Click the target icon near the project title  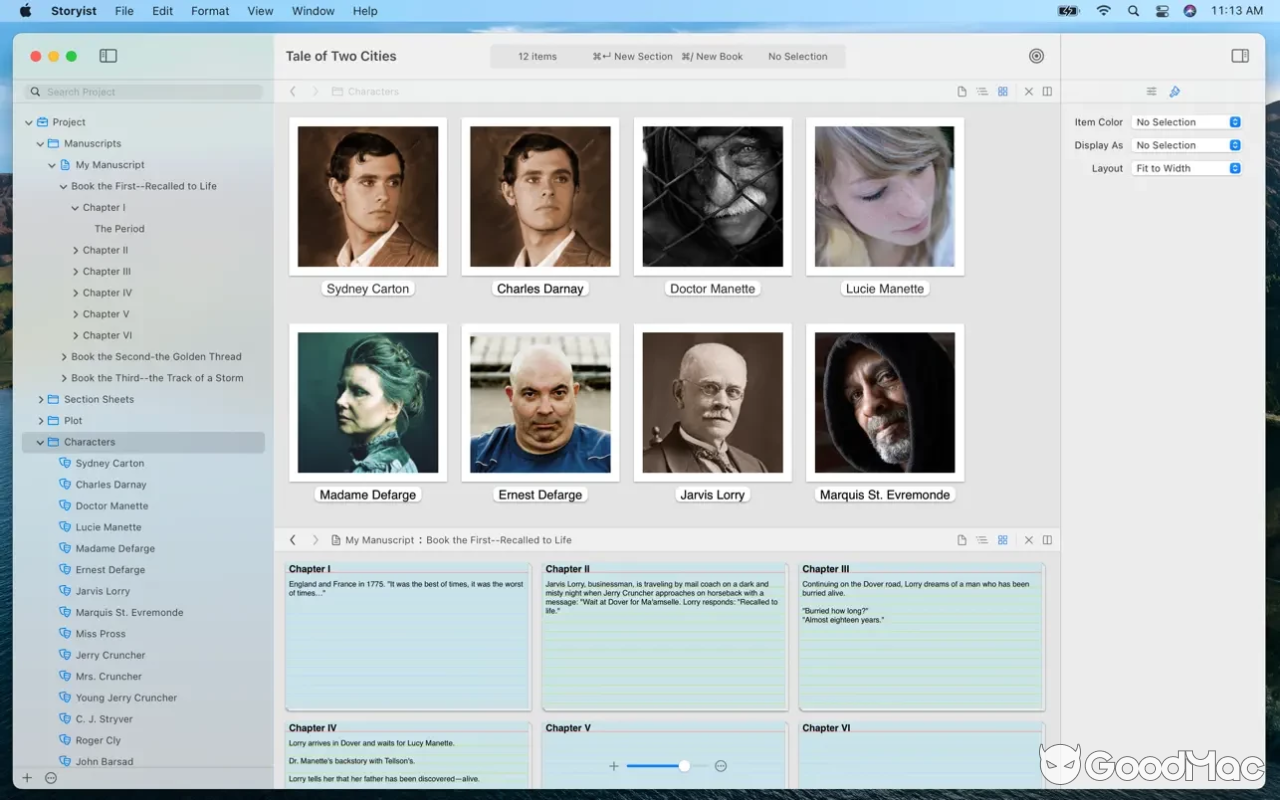click(1036, 55)
